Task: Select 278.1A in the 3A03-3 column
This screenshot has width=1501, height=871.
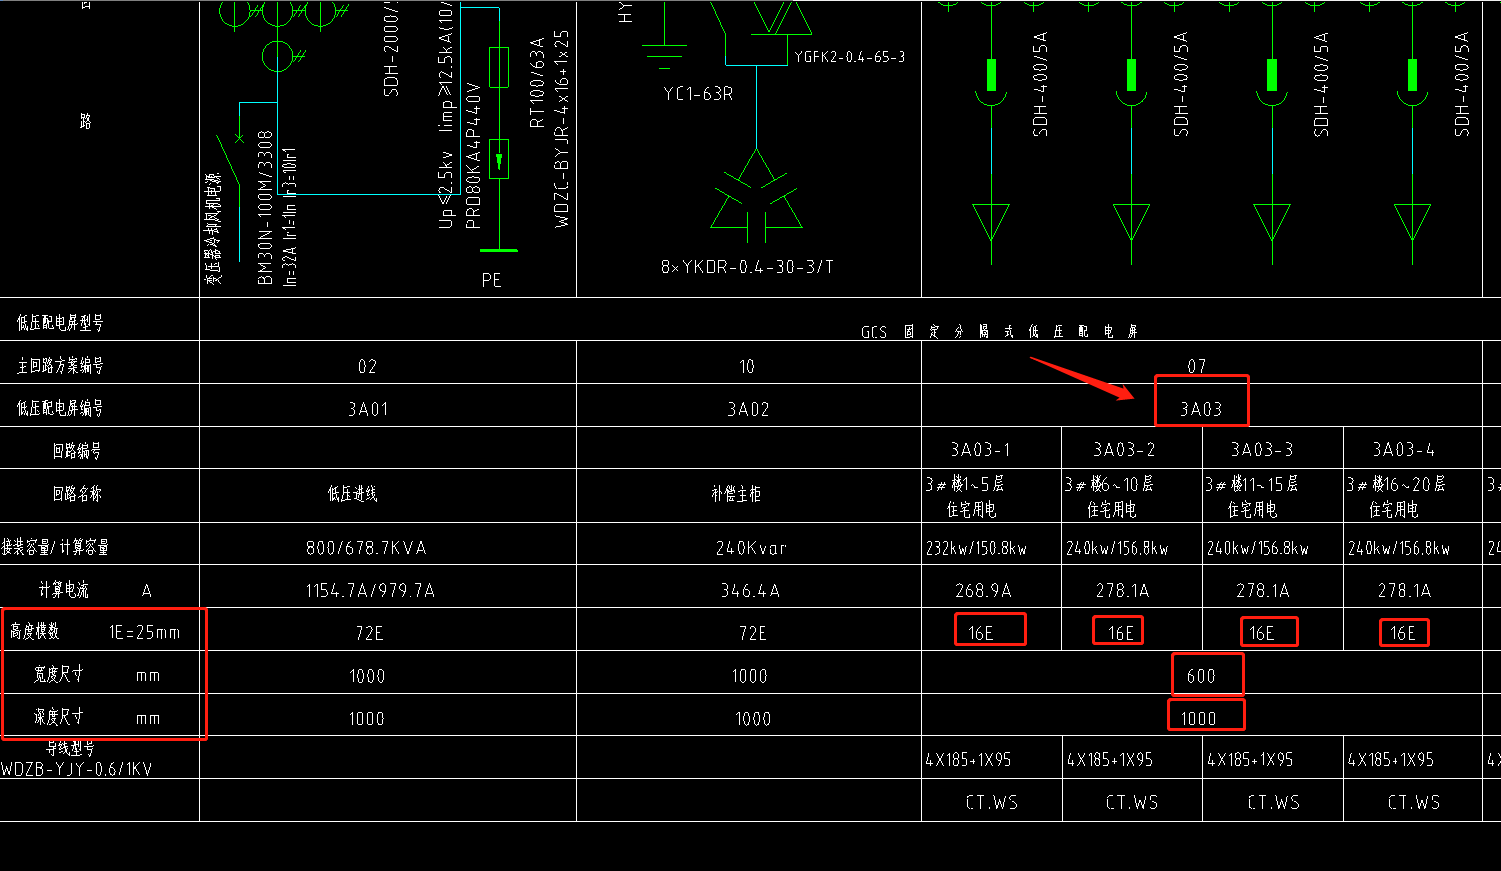Action: click(1264, 591)
